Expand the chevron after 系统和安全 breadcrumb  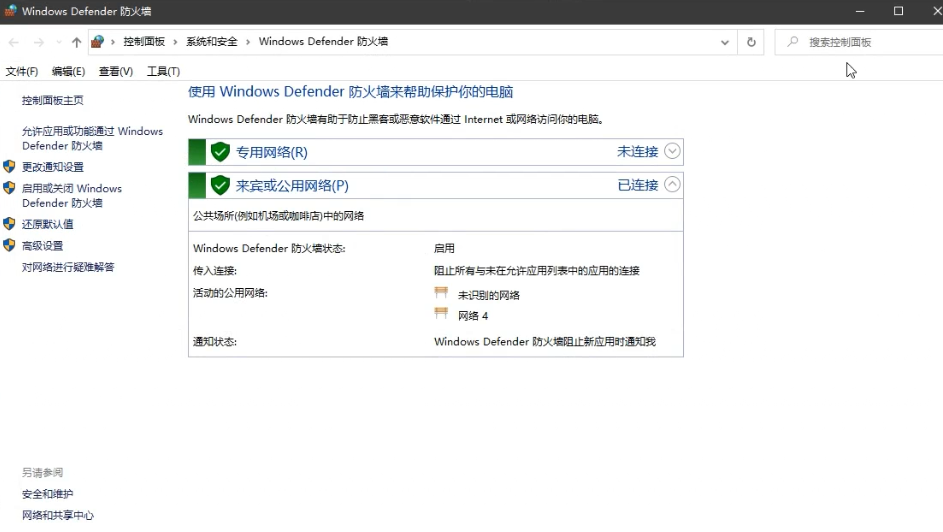(x=248, y=42)
